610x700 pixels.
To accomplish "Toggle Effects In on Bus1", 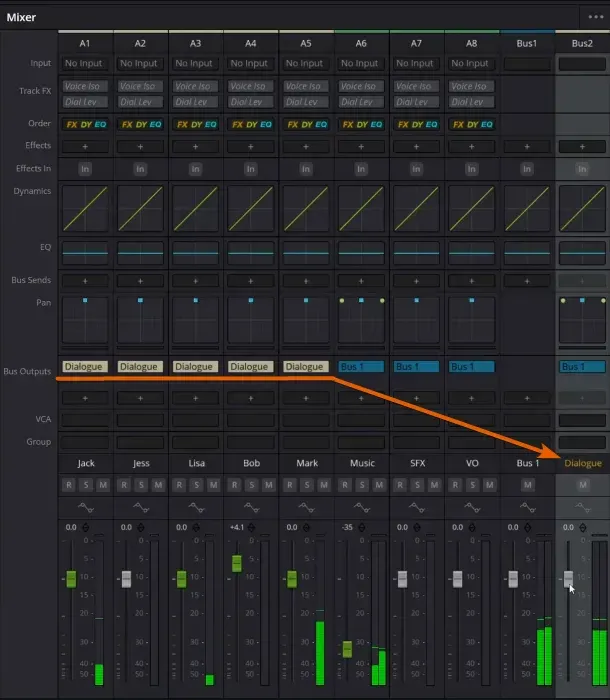I will [527, 169].
